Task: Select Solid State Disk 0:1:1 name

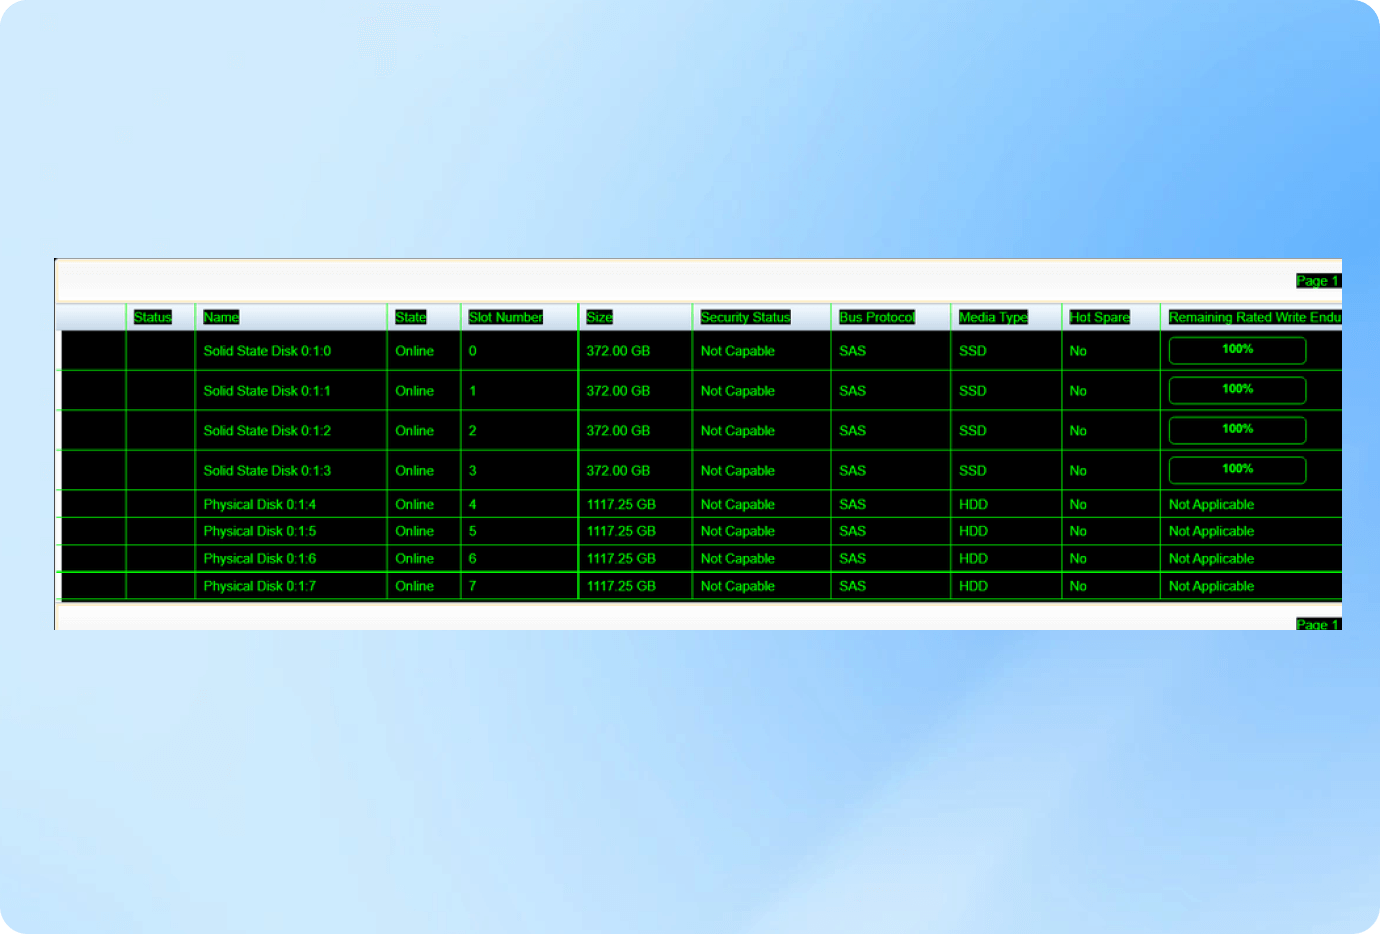Action: tap(267, 391)
